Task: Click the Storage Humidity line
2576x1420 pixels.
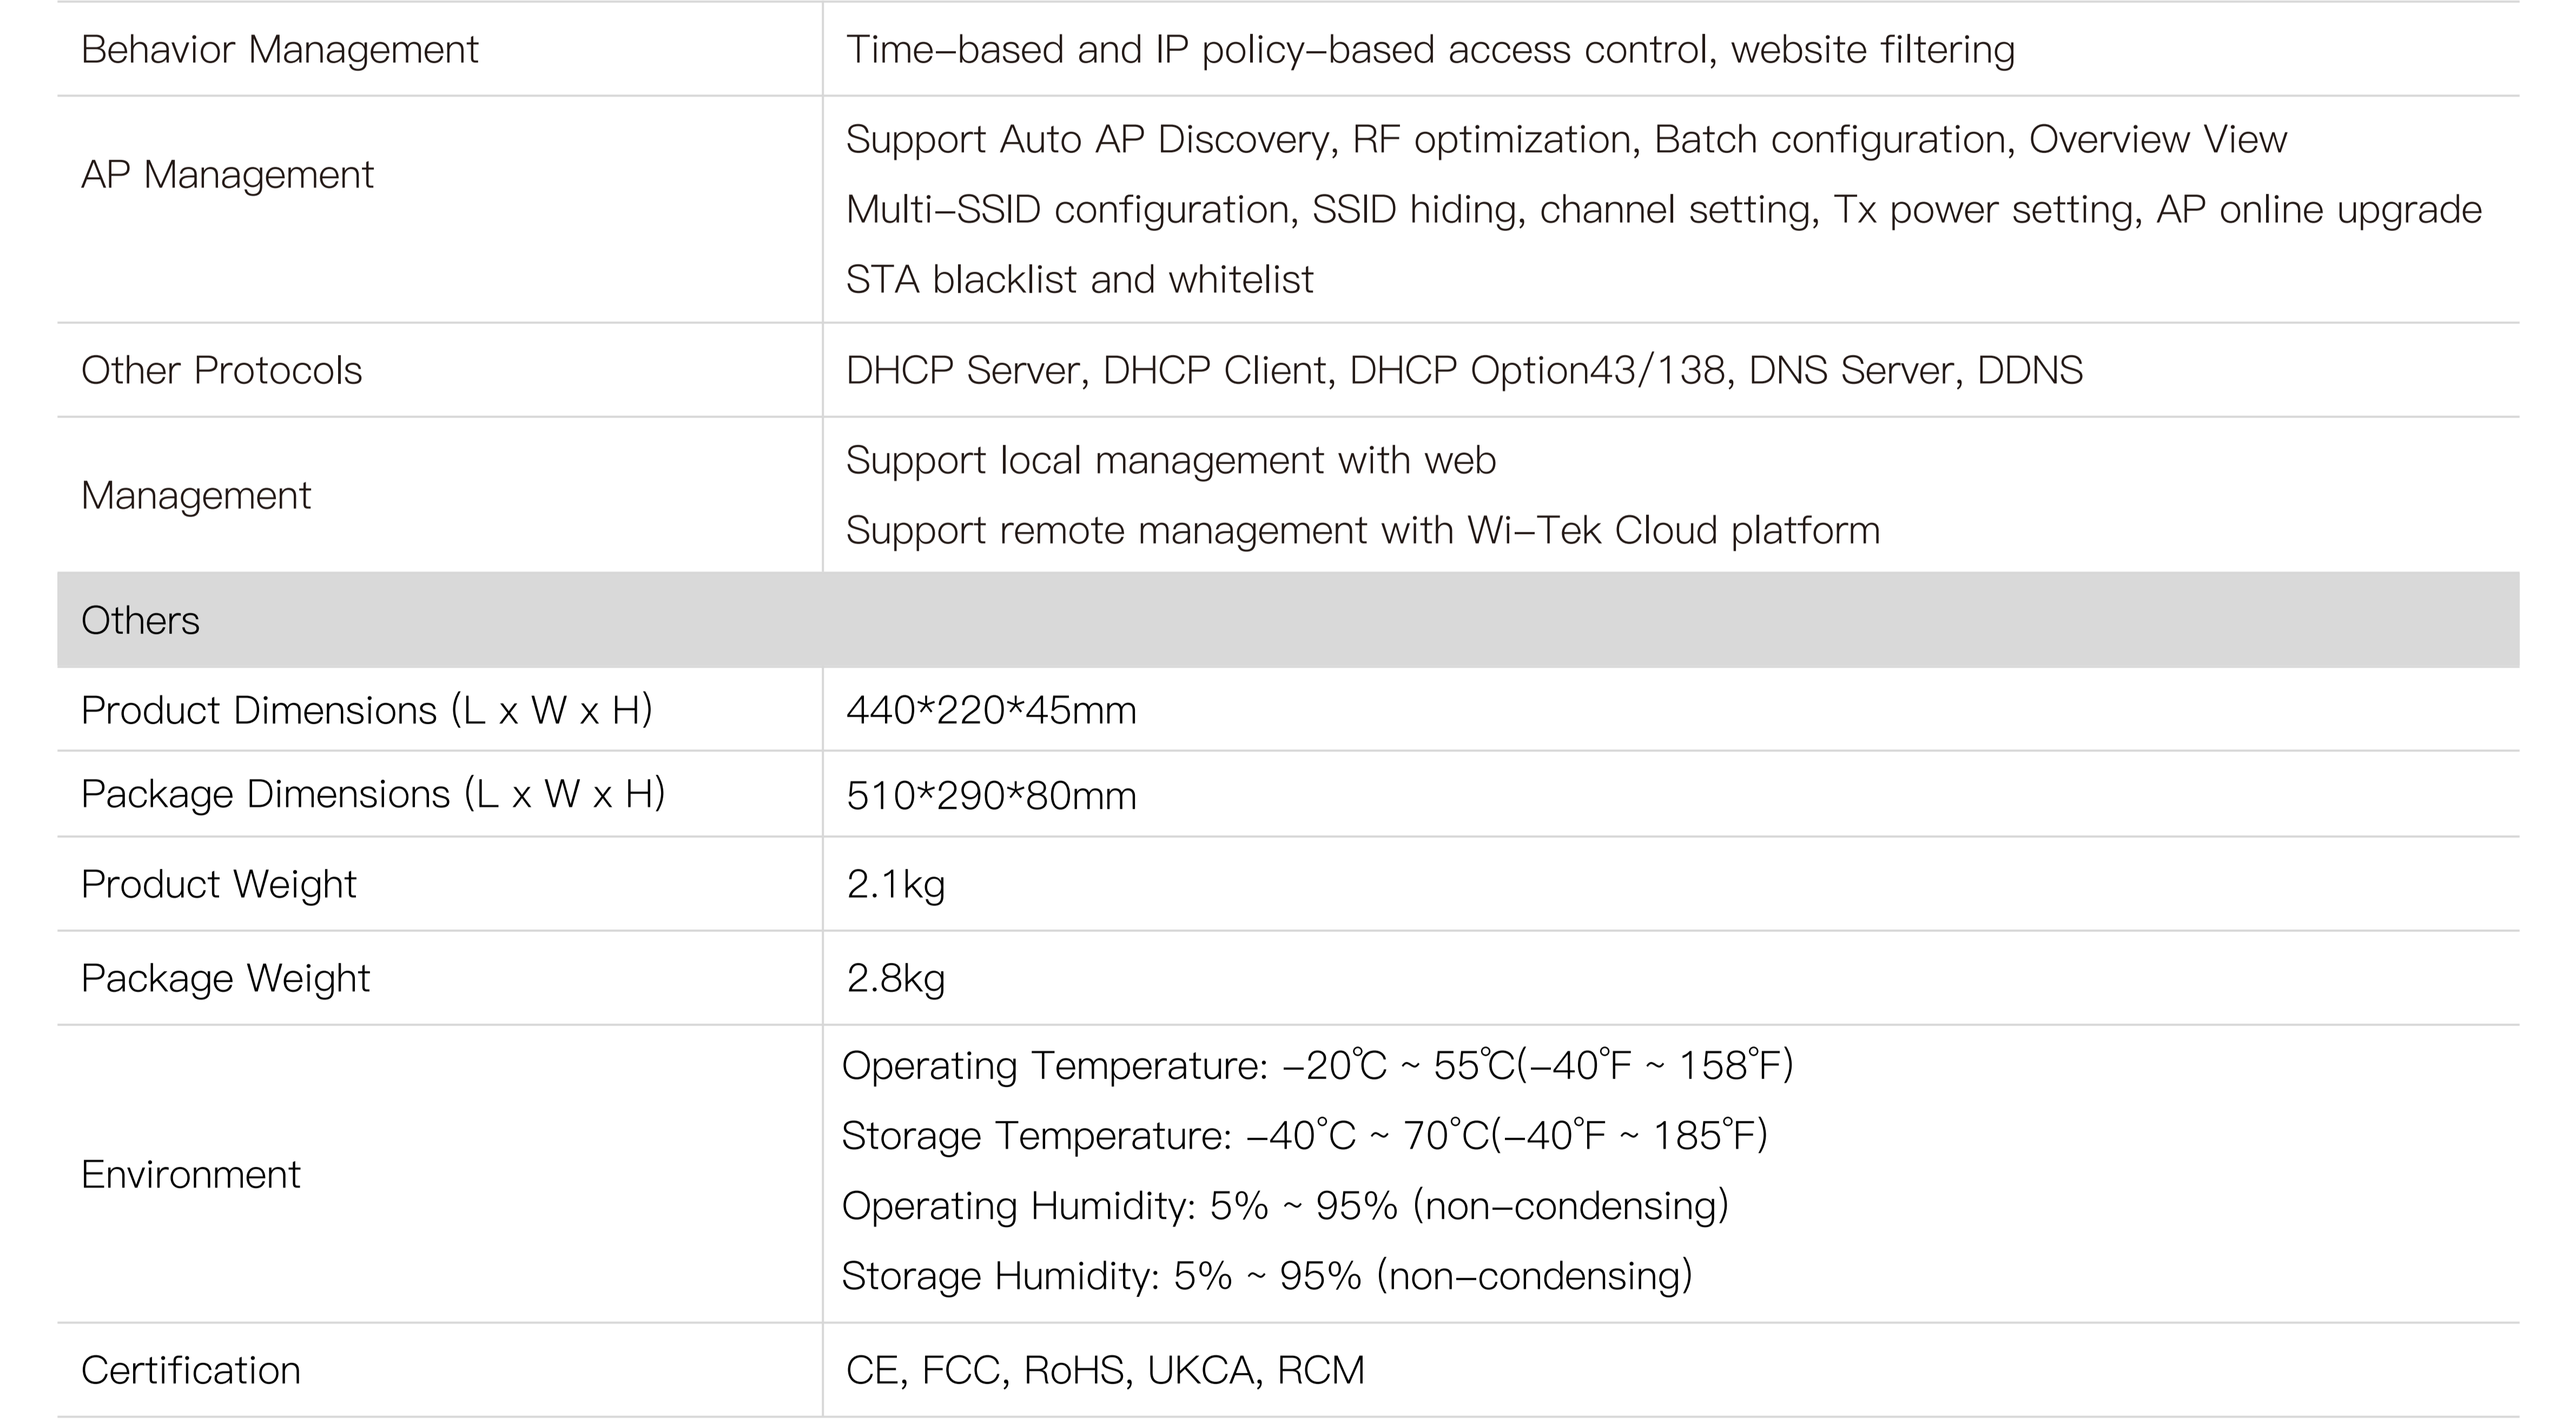Action: pos(1266,1276)
